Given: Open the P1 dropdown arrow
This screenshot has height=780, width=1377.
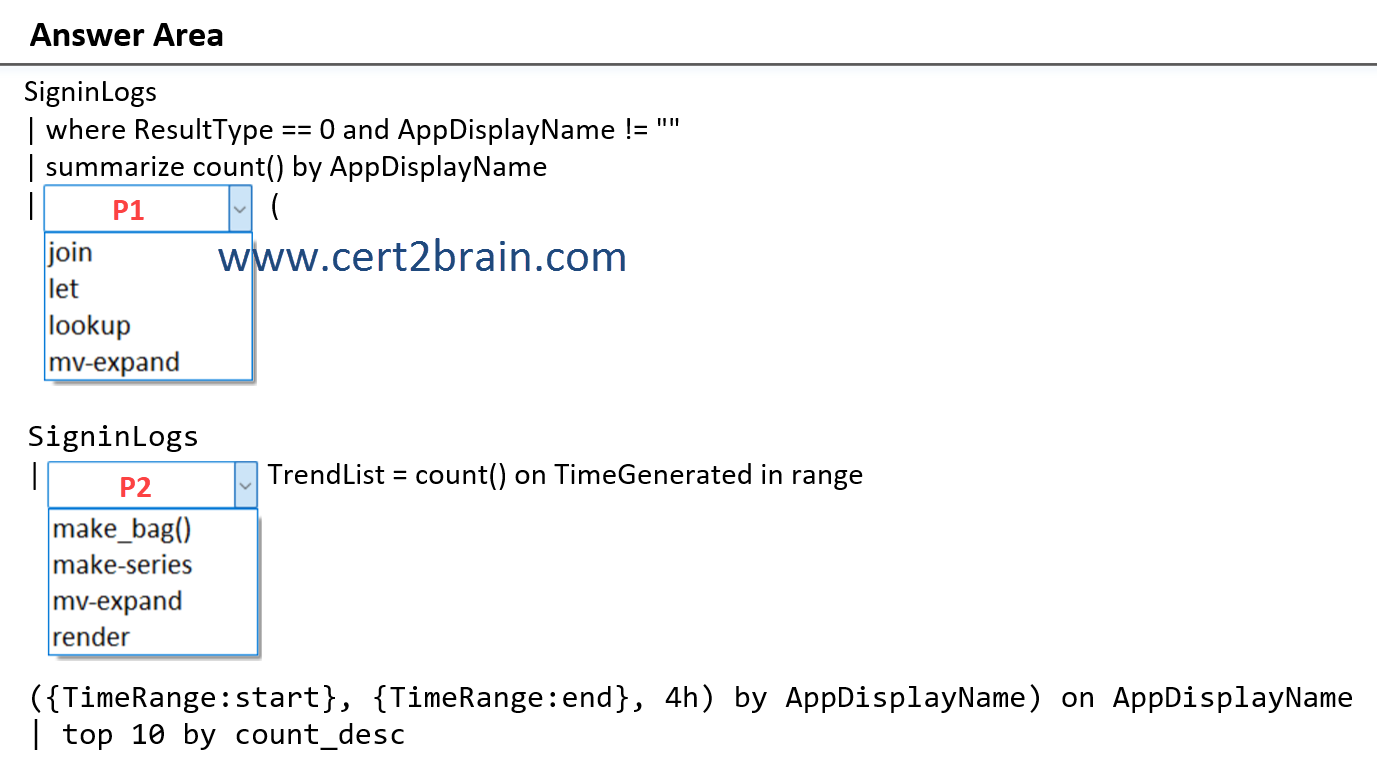Looking at the screenshot, I should coord(239,208).
